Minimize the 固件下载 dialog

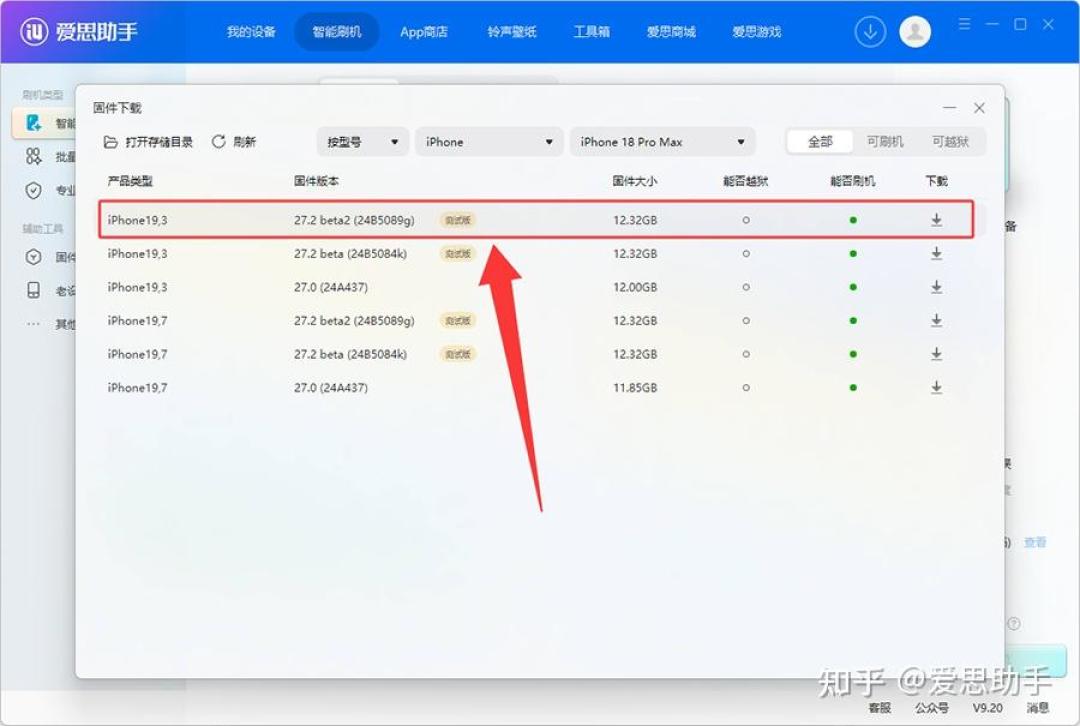click(949, 108)
